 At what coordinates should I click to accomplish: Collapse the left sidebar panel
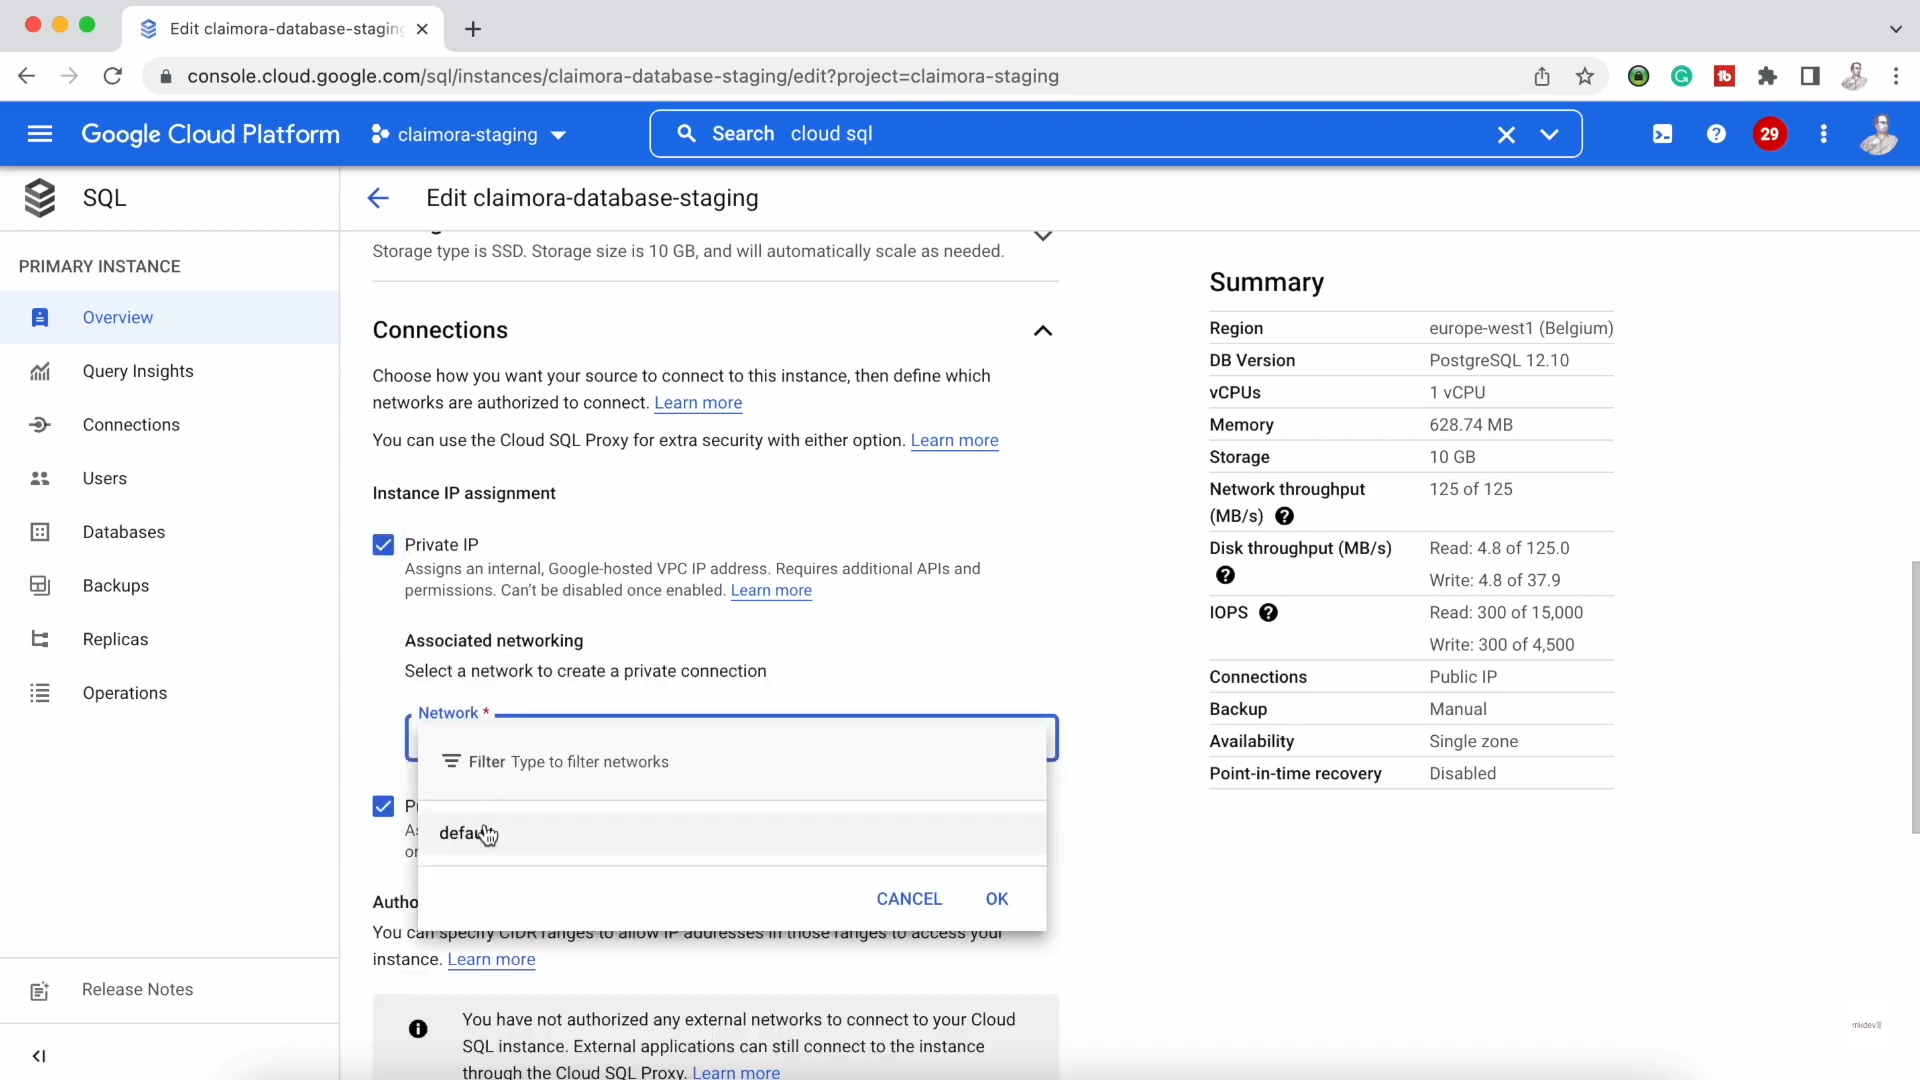(x=39, y=1056)
